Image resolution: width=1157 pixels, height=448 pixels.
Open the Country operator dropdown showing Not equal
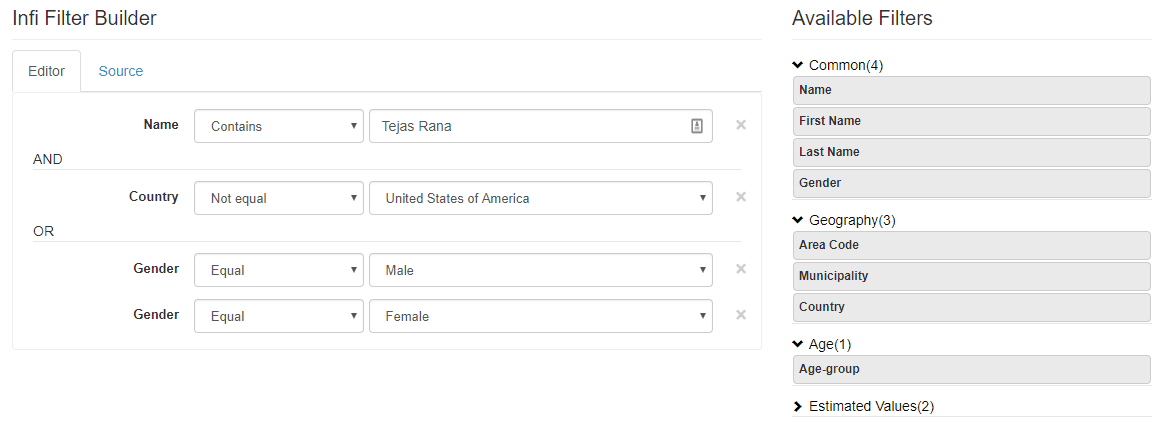point(278,198)
